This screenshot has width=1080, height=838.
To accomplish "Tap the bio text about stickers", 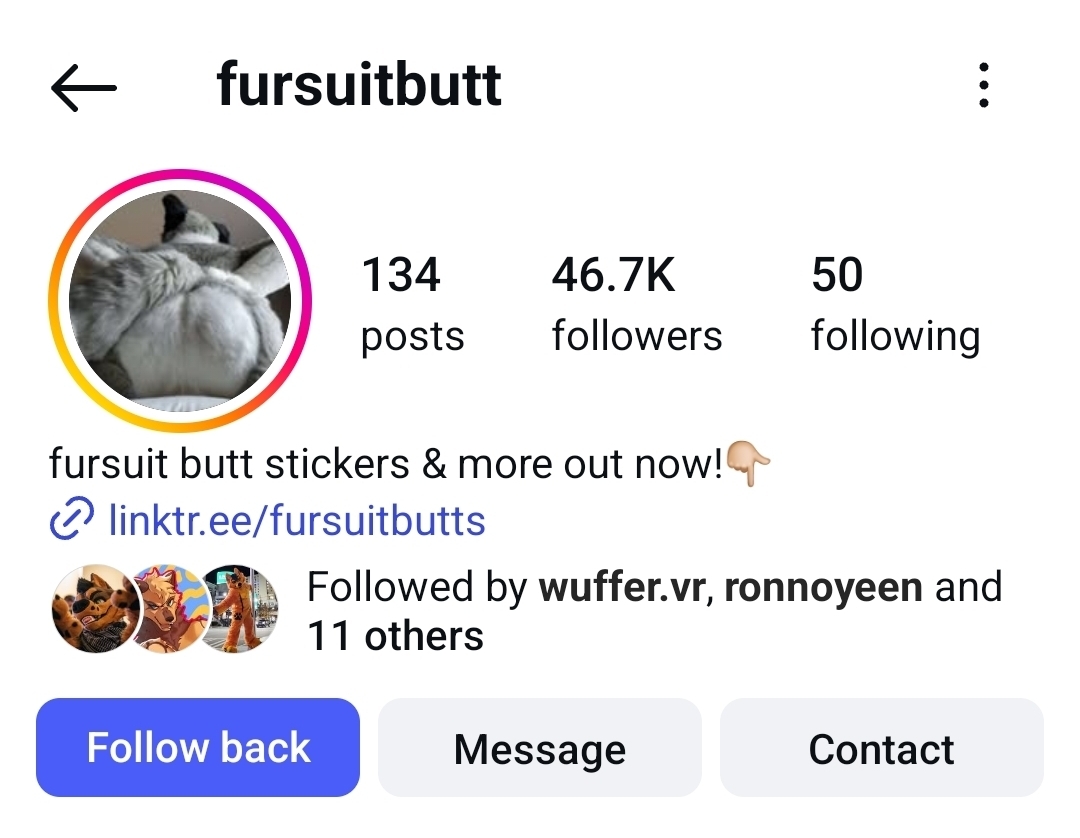I will point(386,463).
